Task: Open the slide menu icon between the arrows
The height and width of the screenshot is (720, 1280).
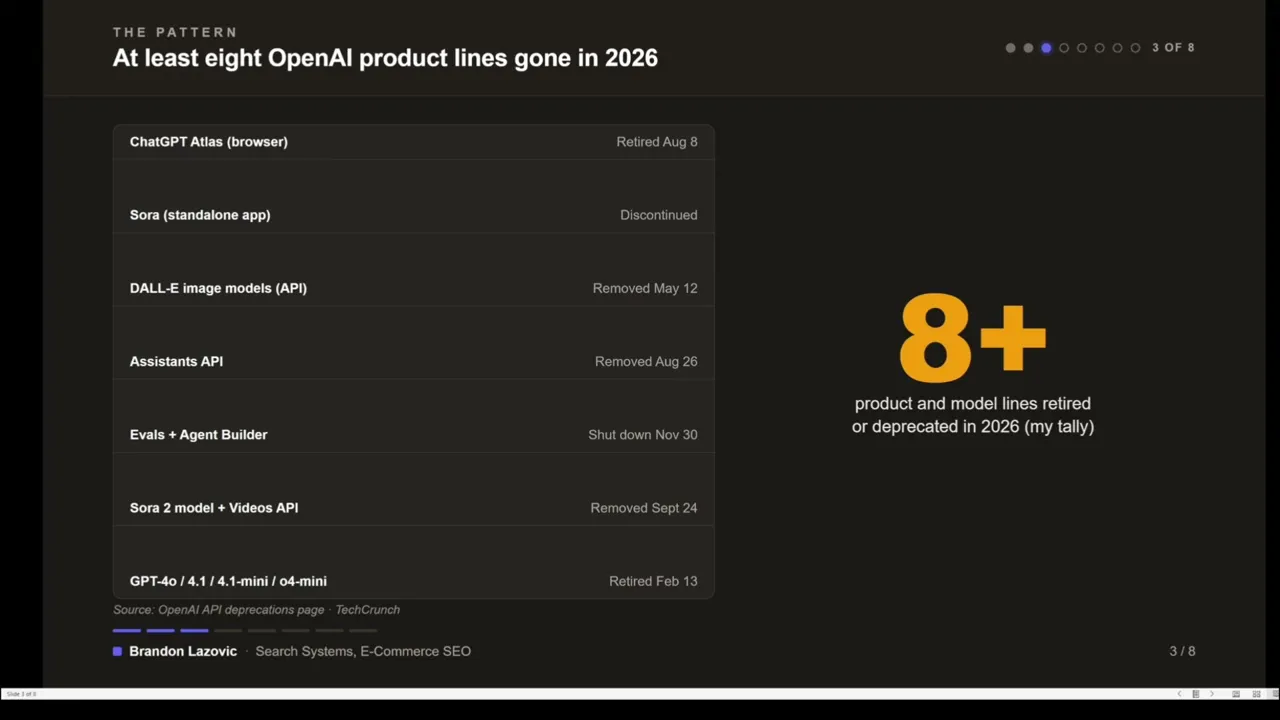Action: [x=1195, y=694]
